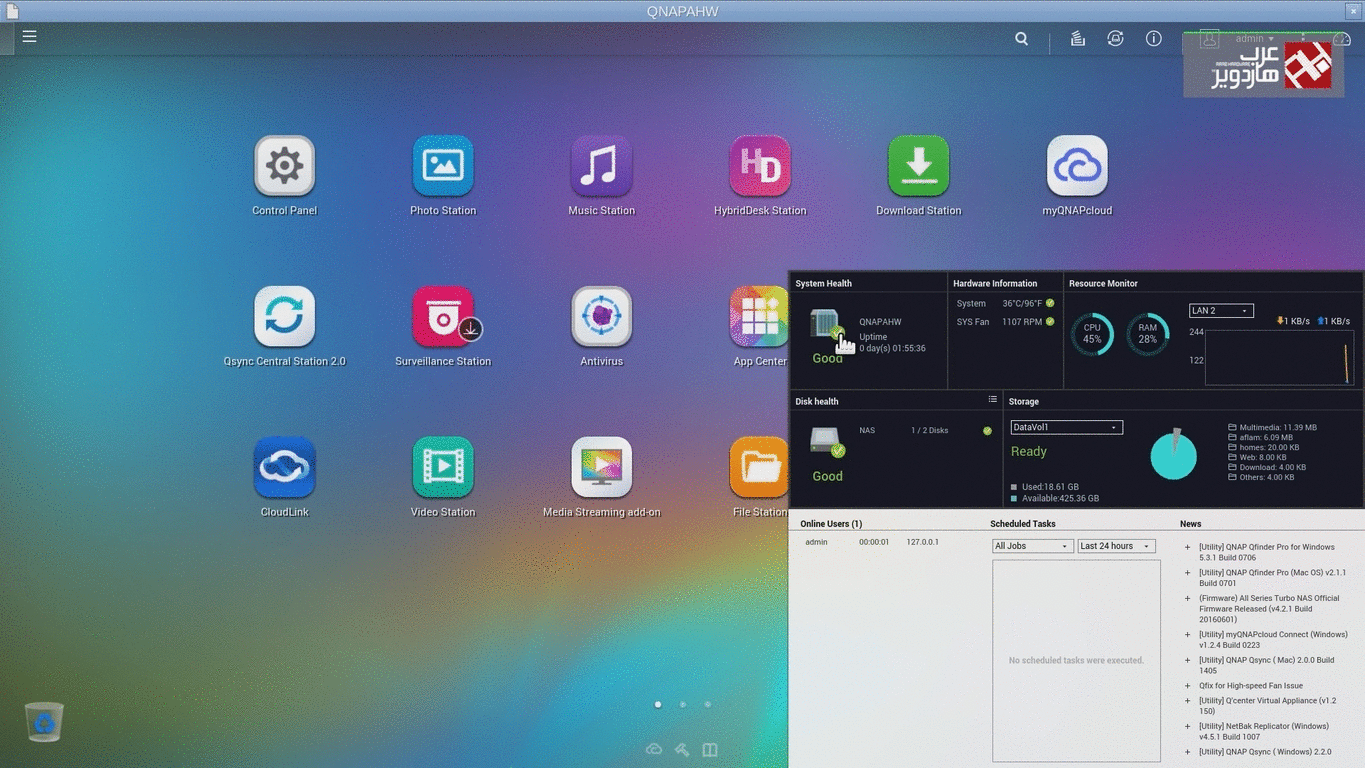Click the Uptime 0 day(s) 01:55:36 text
This screenshot has height=768, width=1365.
892,342
